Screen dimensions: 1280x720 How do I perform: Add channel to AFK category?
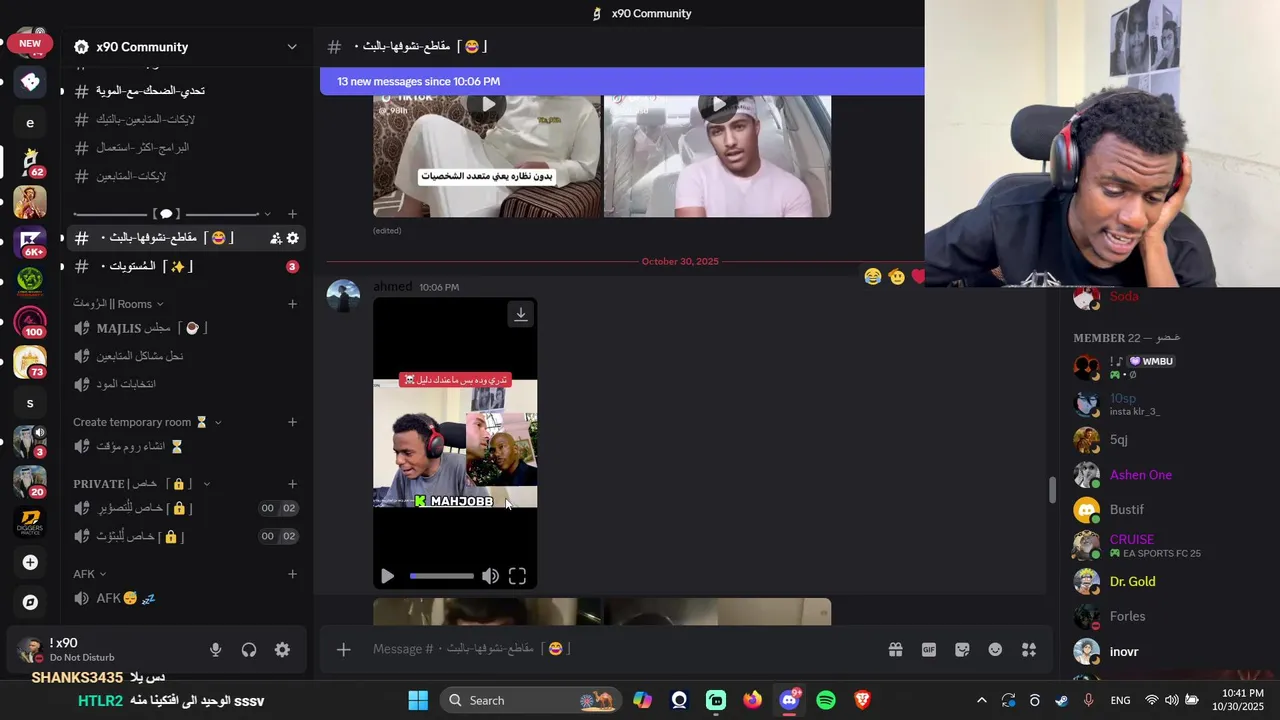[x=292, y=574]
